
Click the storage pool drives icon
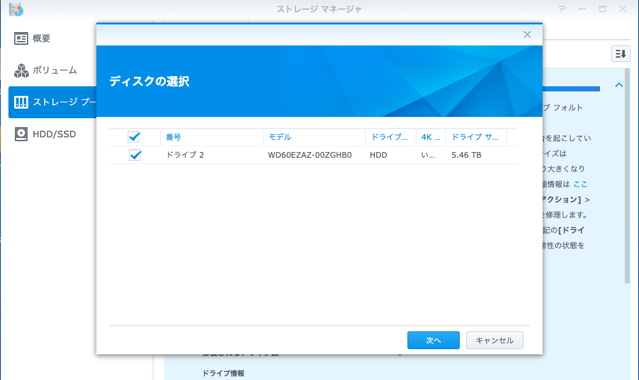[21, 102]
